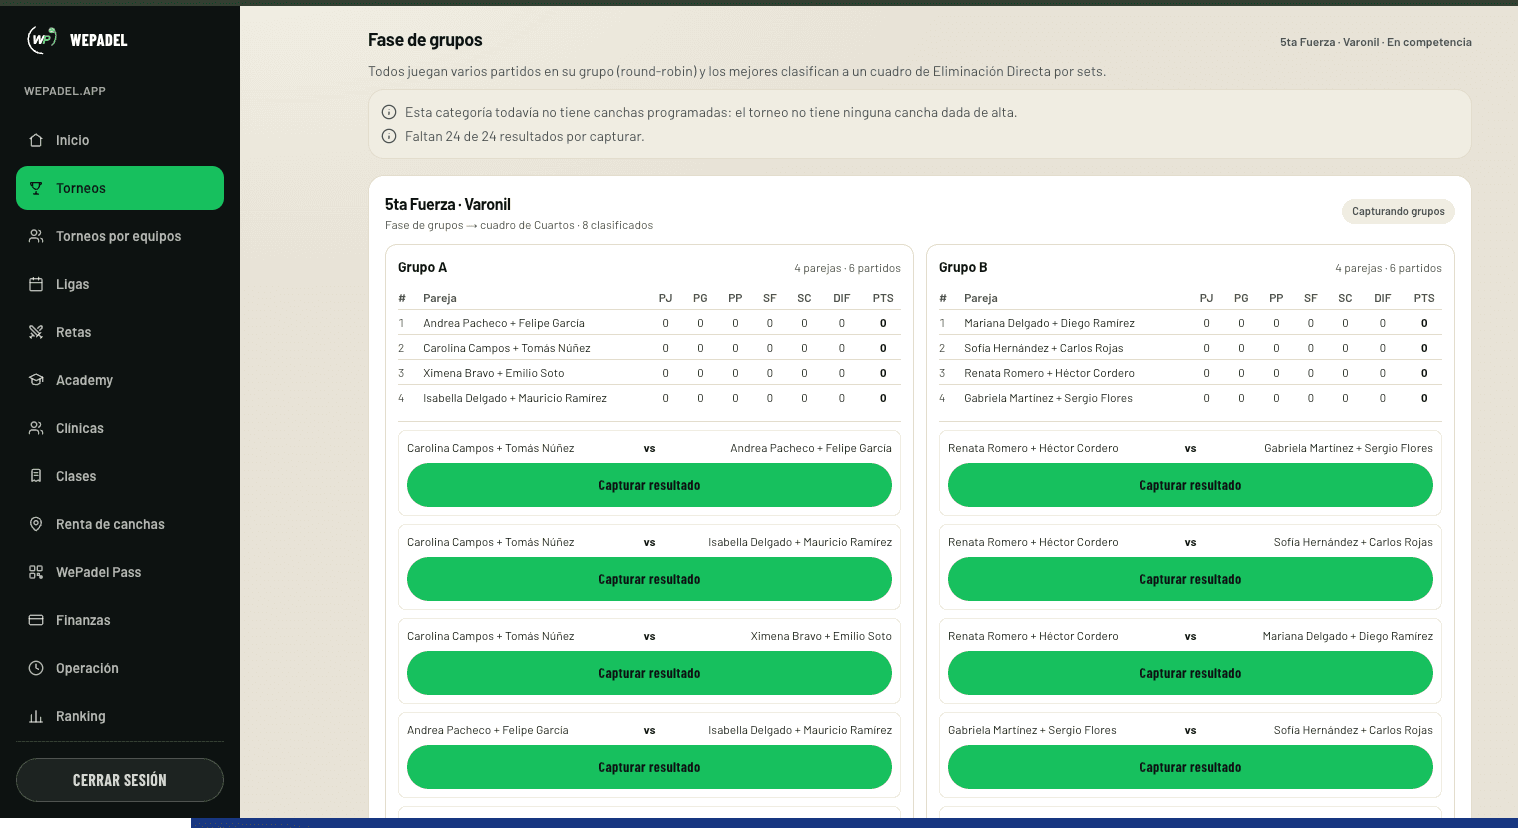
Task: Click the Finanzas card icon
Action: (36, 620)
